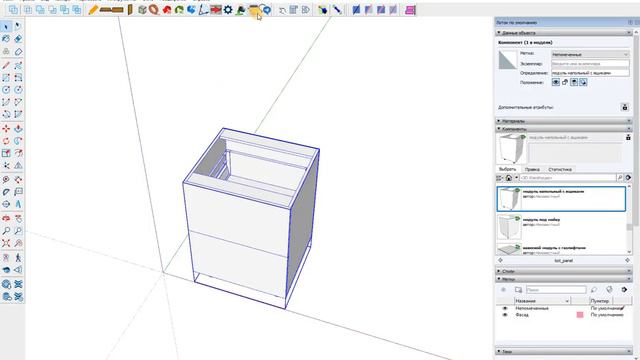This screenshot has width=640, height=360.
Task: Click the Zoom Extents tool
Action: (6, 243)
